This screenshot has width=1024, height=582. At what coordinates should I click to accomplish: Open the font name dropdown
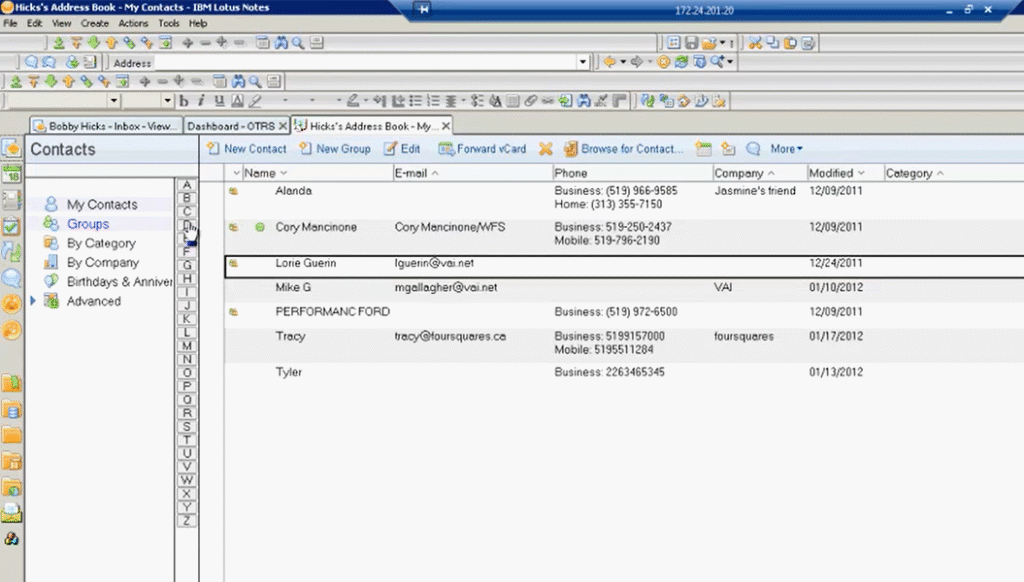114,101
